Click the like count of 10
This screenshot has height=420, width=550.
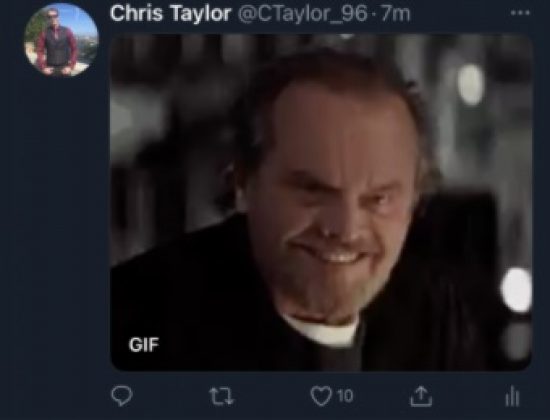[345, 396]
